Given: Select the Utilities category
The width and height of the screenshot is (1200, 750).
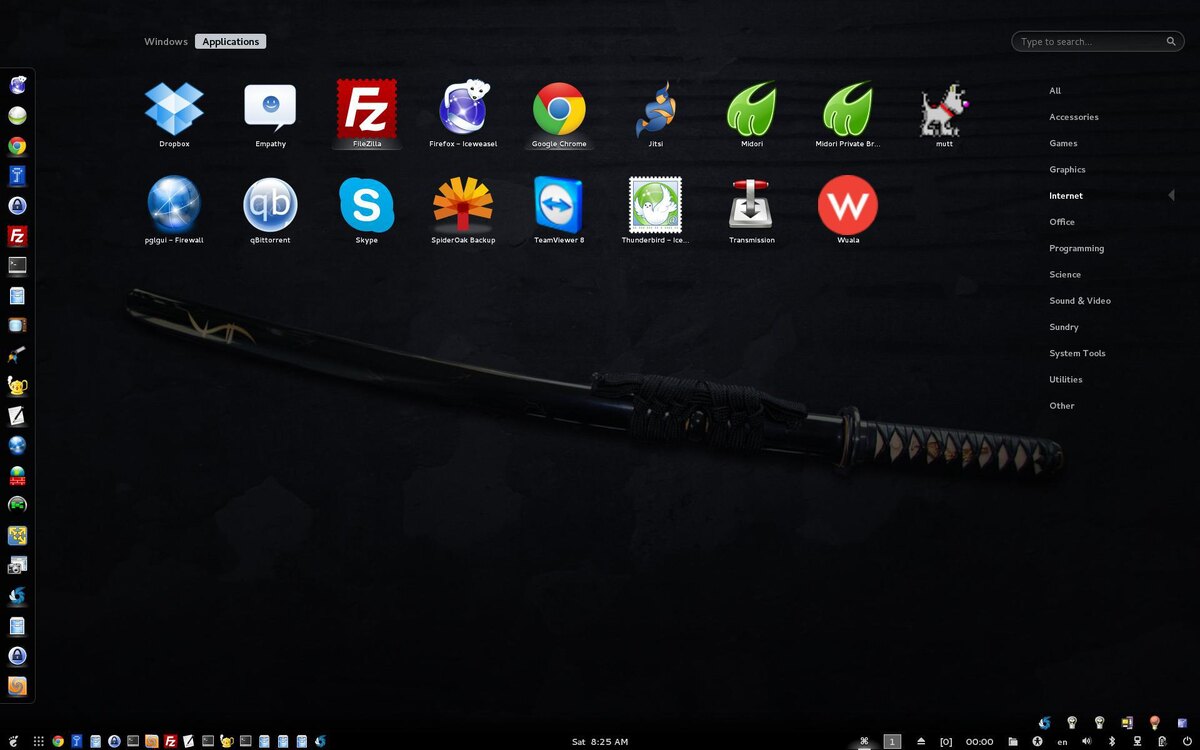Looking at the screenshot, I should (x=1066, y=380).
